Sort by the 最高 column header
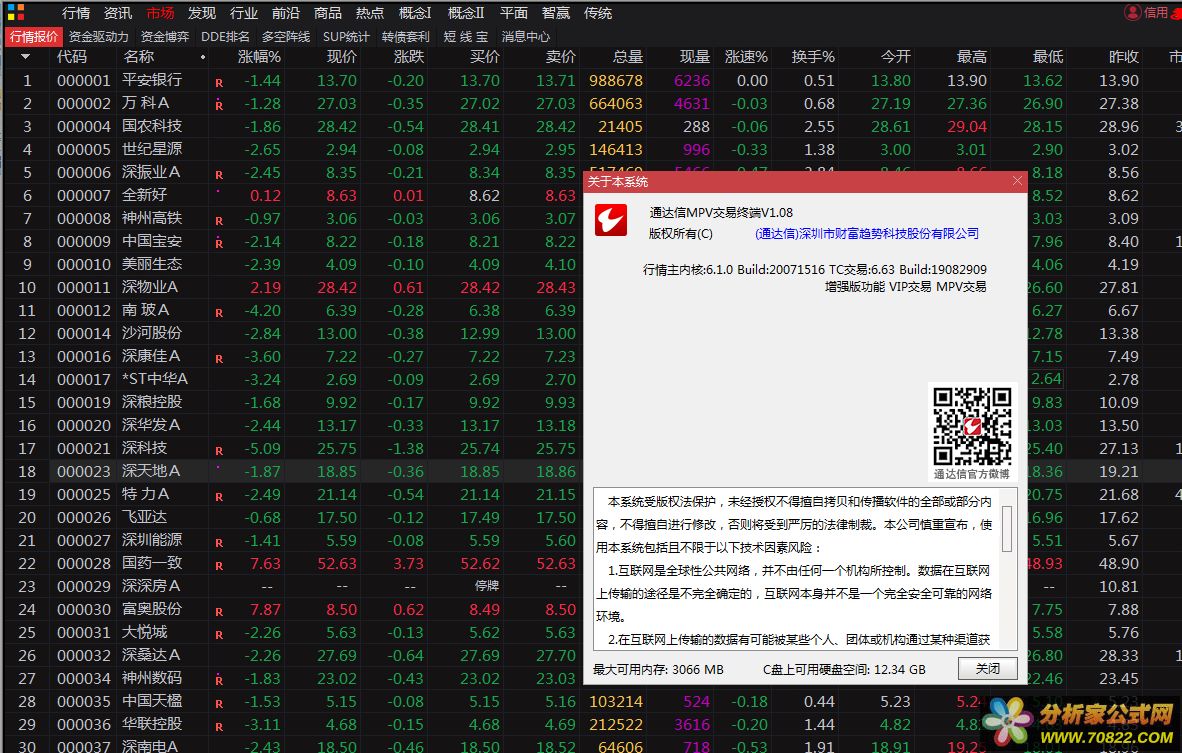1182x753 pixels. point(972,57)
